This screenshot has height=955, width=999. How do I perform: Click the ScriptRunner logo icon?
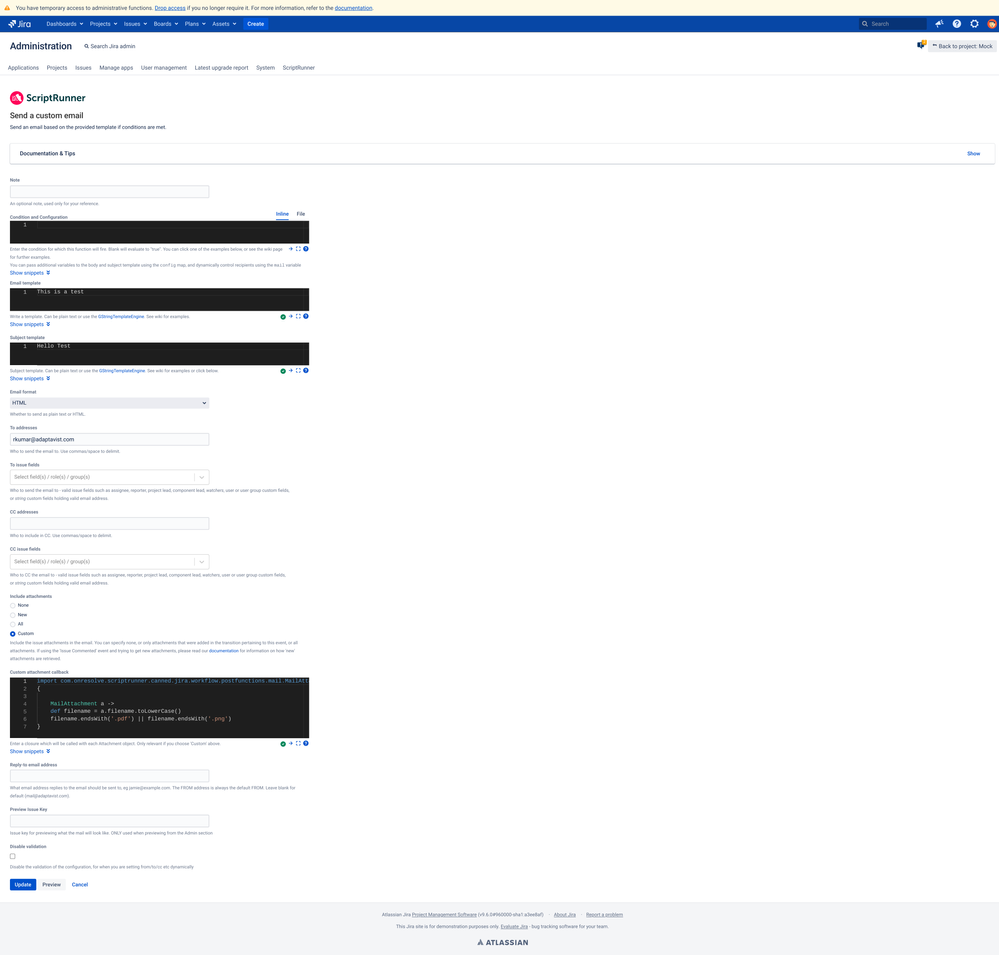pyautogui.click(x=17, y=97)
